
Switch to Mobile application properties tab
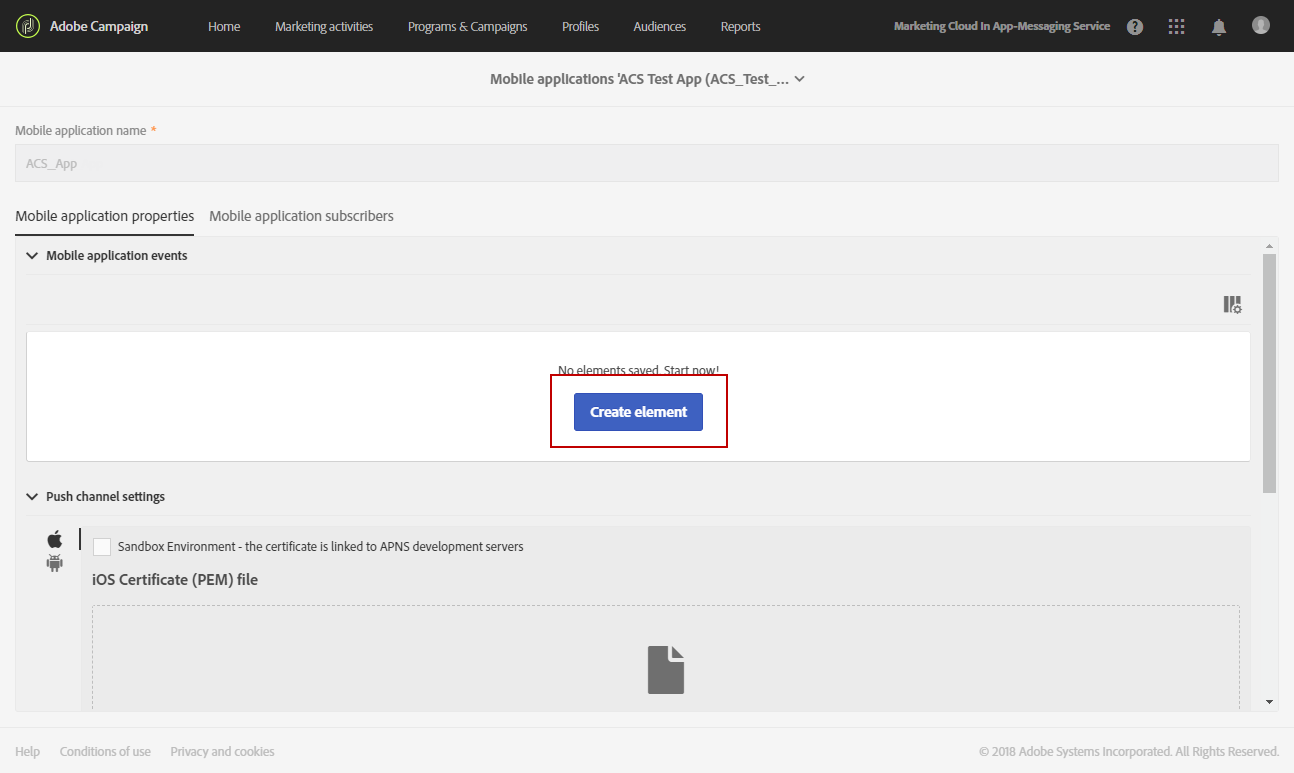pyautogui.click(x=105, y=216)
